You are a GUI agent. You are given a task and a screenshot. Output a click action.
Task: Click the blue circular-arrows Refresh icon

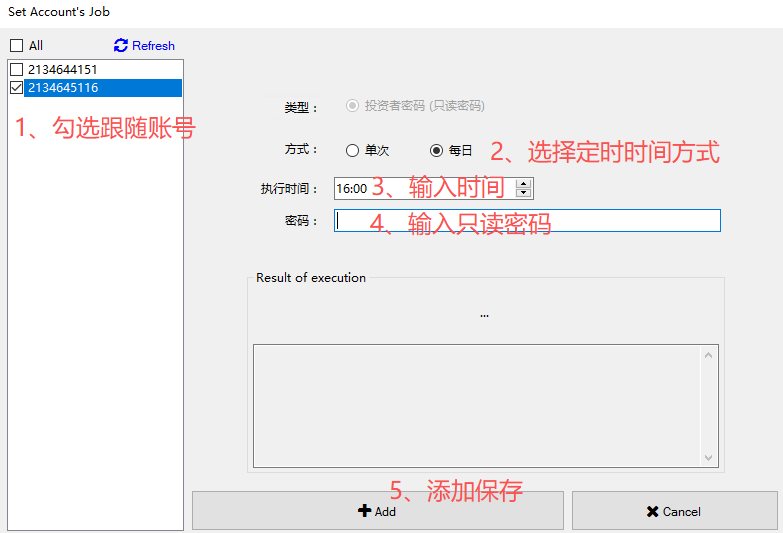(x=121, y=46)
